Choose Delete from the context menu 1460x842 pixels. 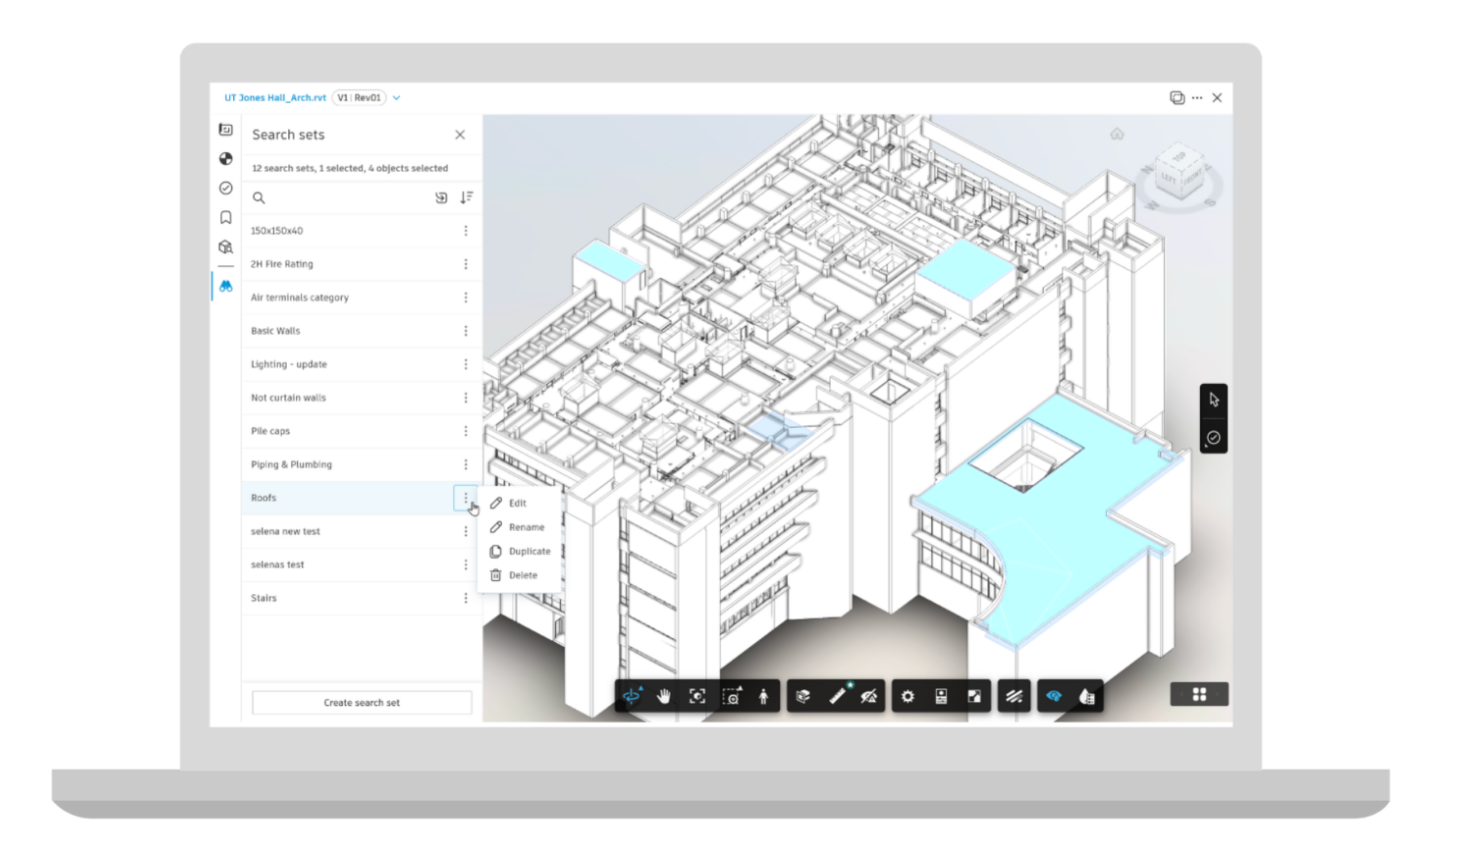click(520, 575)
